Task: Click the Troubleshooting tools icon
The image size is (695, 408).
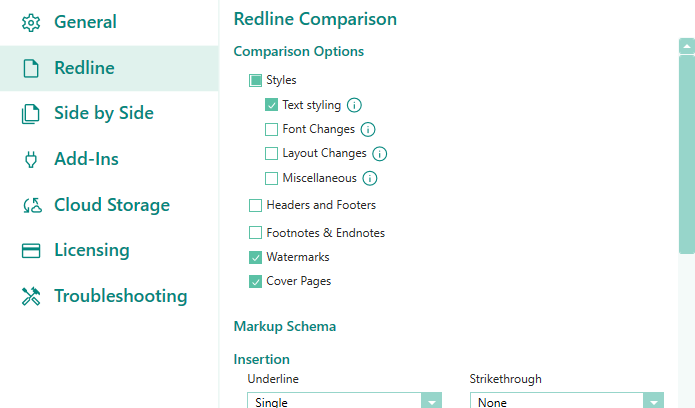Action: click(31, 296)
